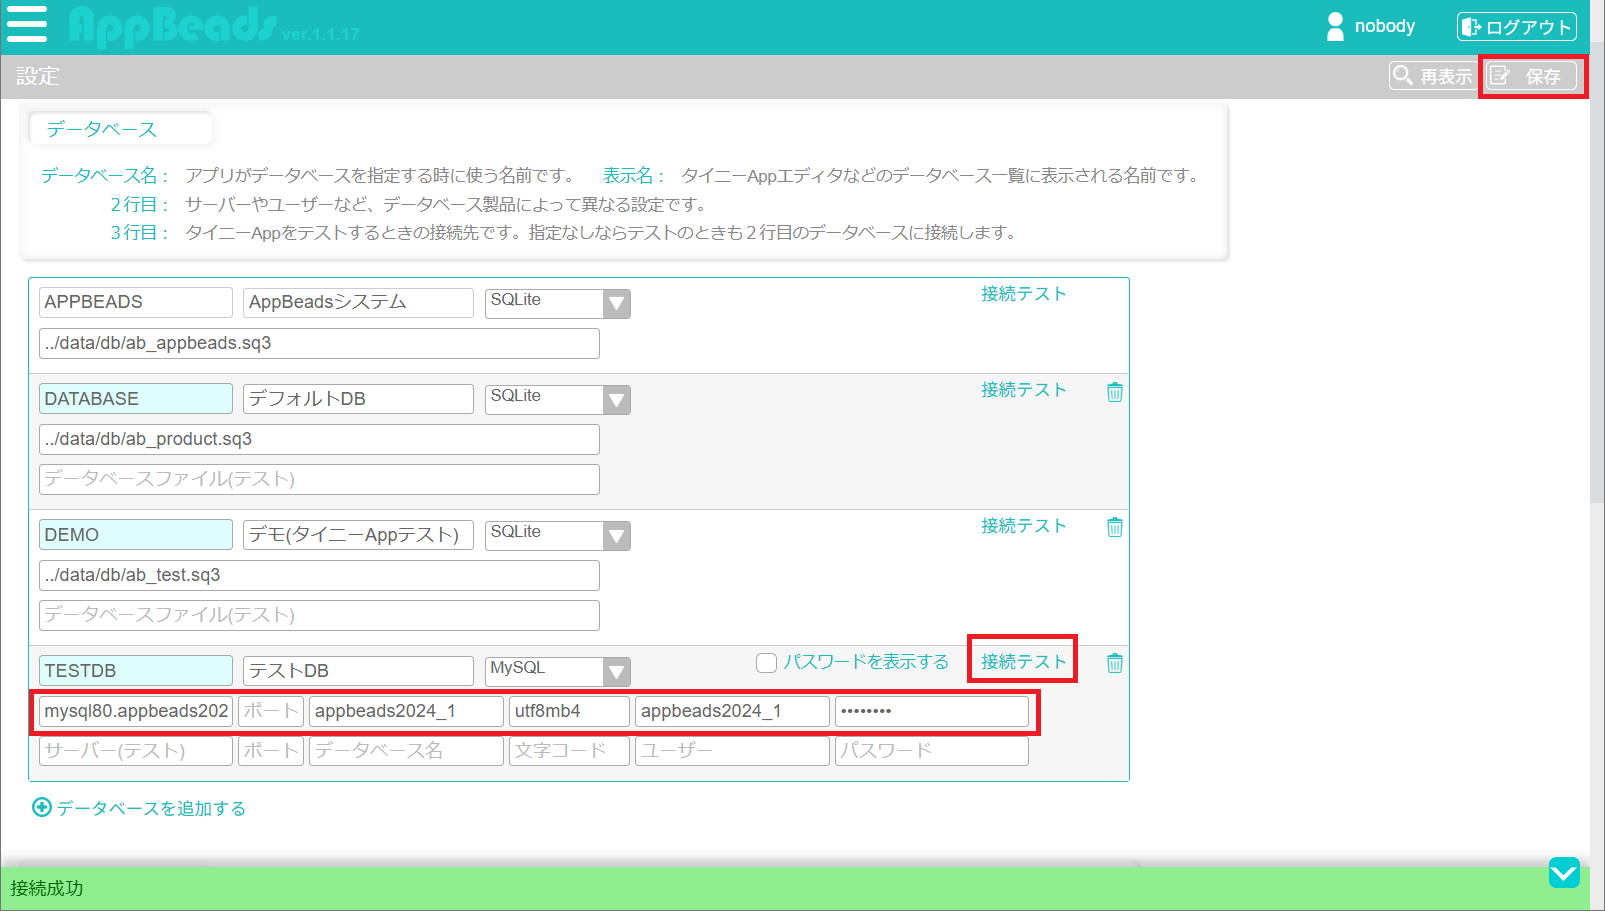The height and width of the screenshot is (911, 1605).
Task: Click the test-row パスワード field
Action: [x=932, y=751]
